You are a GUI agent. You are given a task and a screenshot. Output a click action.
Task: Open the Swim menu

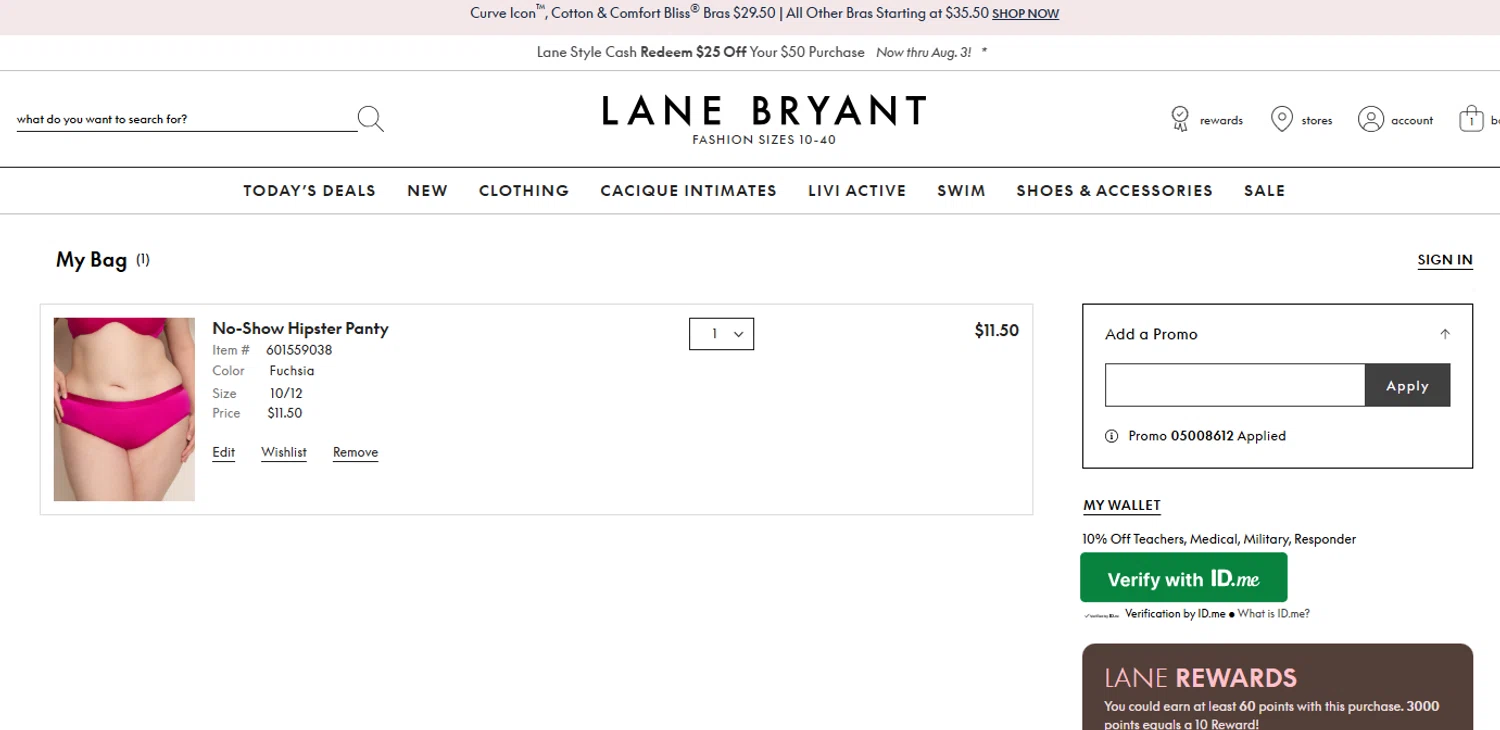point(961,190)
